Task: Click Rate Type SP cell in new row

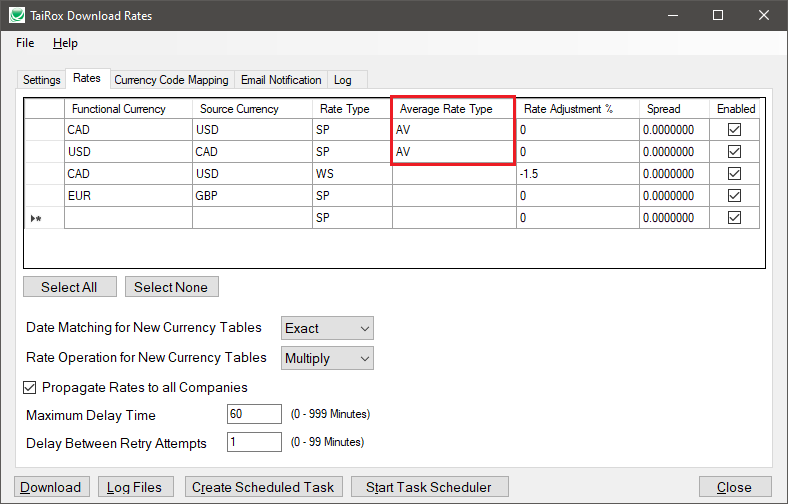Action: 352,218
